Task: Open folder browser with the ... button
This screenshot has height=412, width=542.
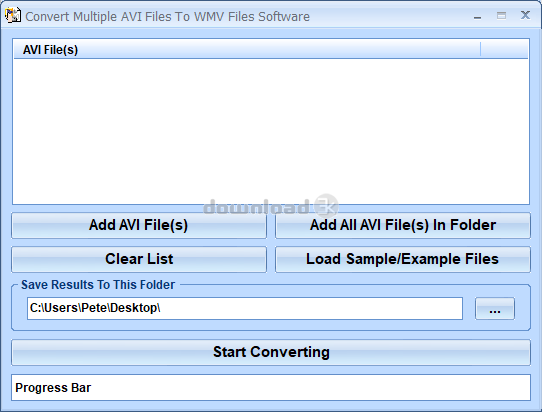Action: pos(495,308)
